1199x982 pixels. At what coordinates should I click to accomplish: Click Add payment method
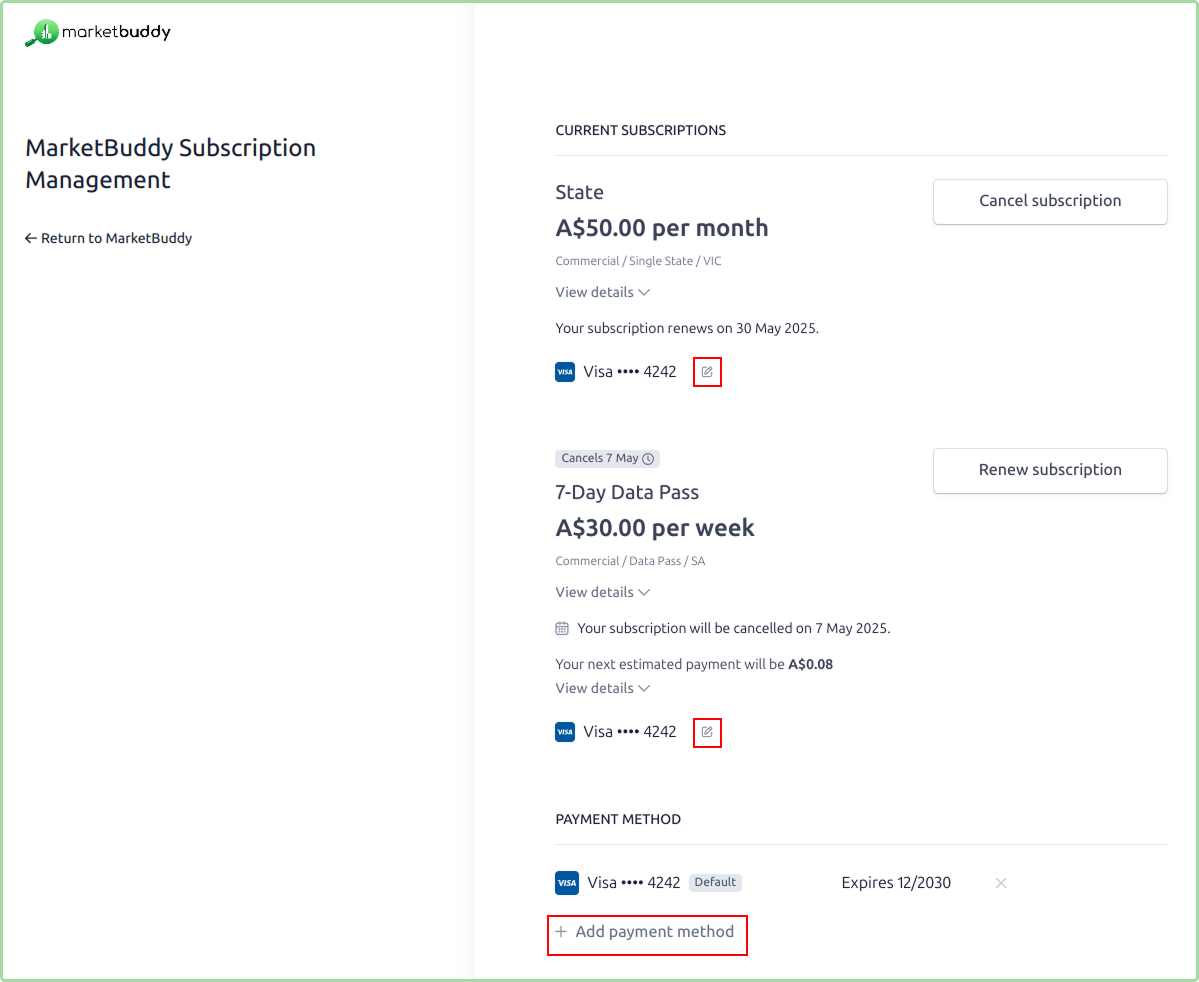(x=646, y=931)
